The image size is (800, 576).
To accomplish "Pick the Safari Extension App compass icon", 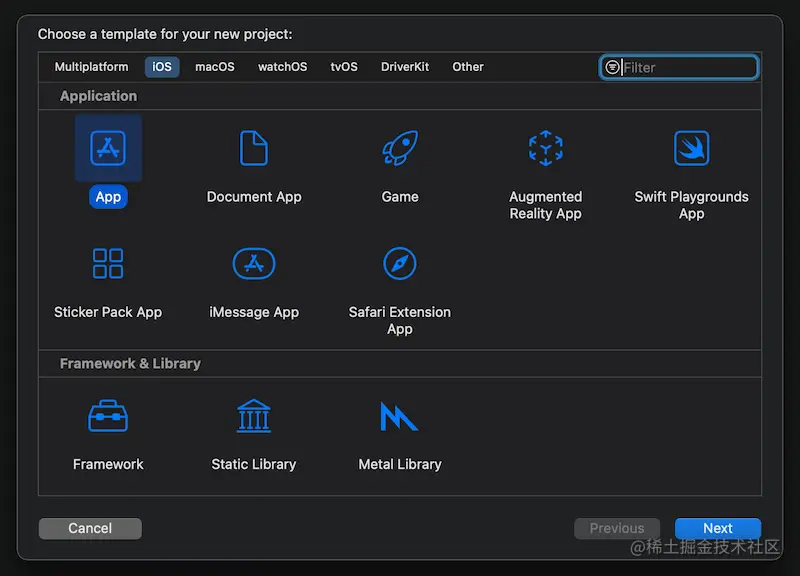I will pyautogui.click(x=399, y=263).
